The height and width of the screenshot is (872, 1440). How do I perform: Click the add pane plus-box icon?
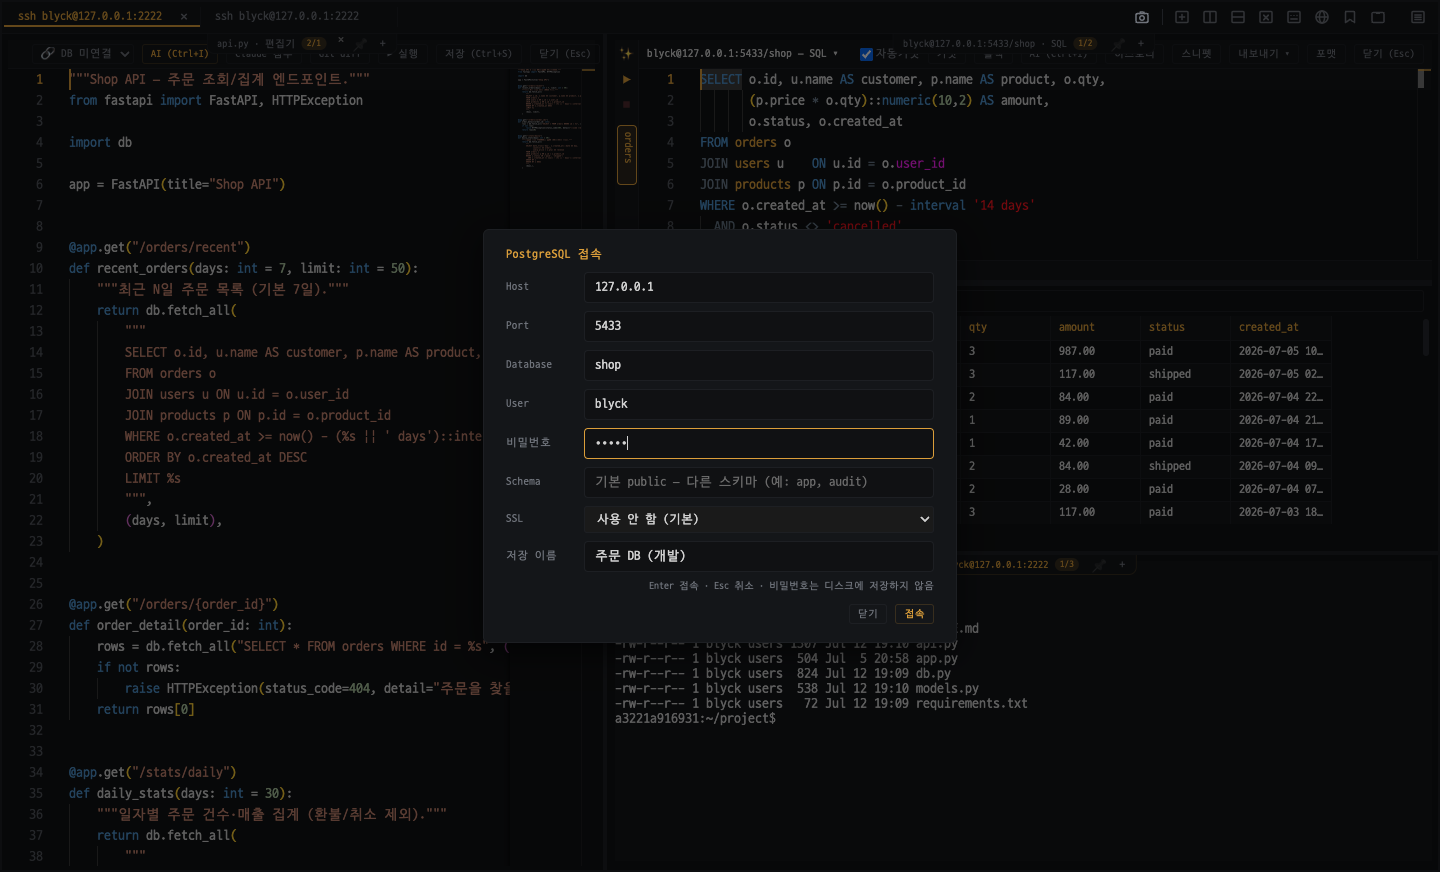click(x=1182, y=17)
